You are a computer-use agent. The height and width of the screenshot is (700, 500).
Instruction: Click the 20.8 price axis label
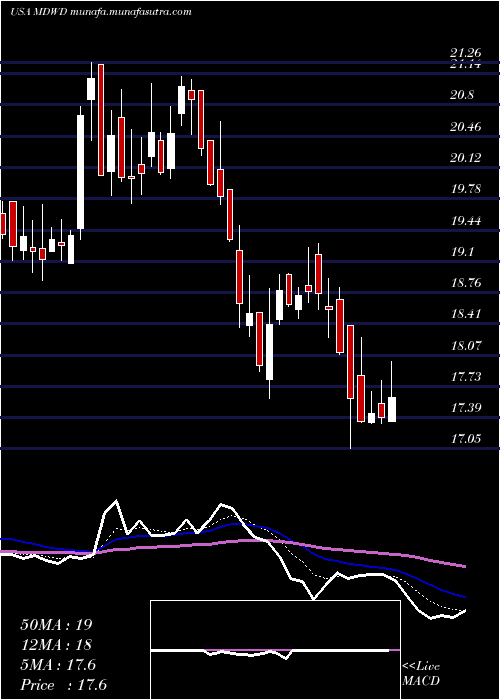click(461, 95)
